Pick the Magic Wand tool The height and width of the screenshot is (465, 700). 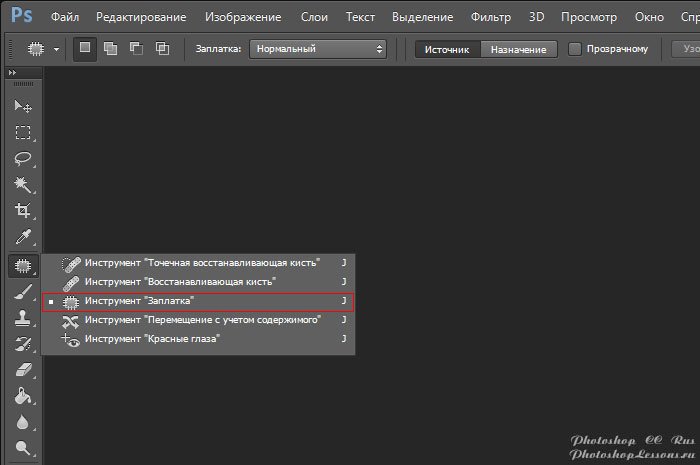tap(22, 185)
